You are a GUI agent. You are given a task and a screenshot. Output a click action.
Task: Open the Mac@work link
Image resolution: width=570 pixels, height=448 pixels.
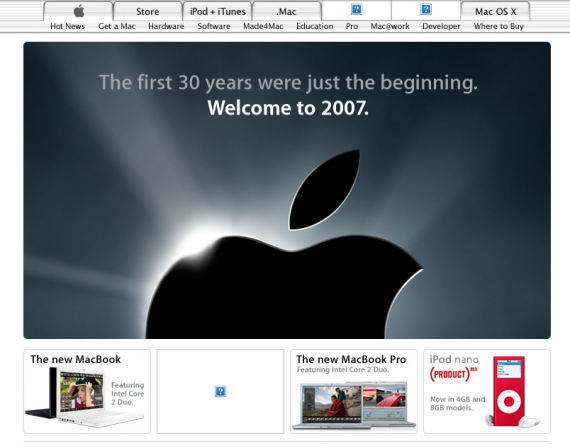coord(390,26)
